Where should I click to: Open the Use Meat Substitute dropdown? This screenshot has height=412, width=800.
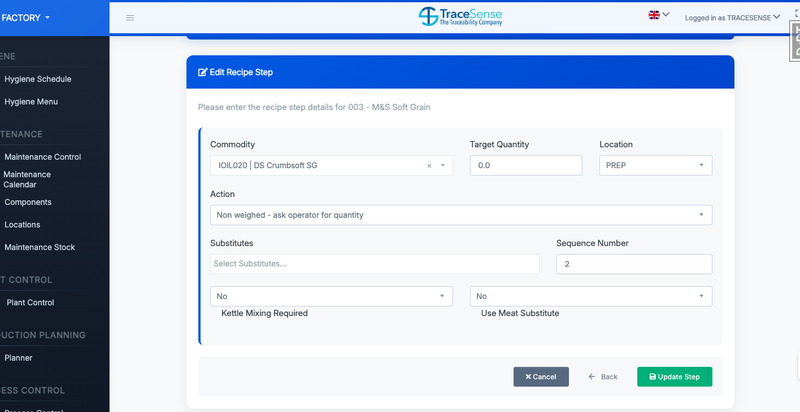pyautogui.click(x=591, y=296)
